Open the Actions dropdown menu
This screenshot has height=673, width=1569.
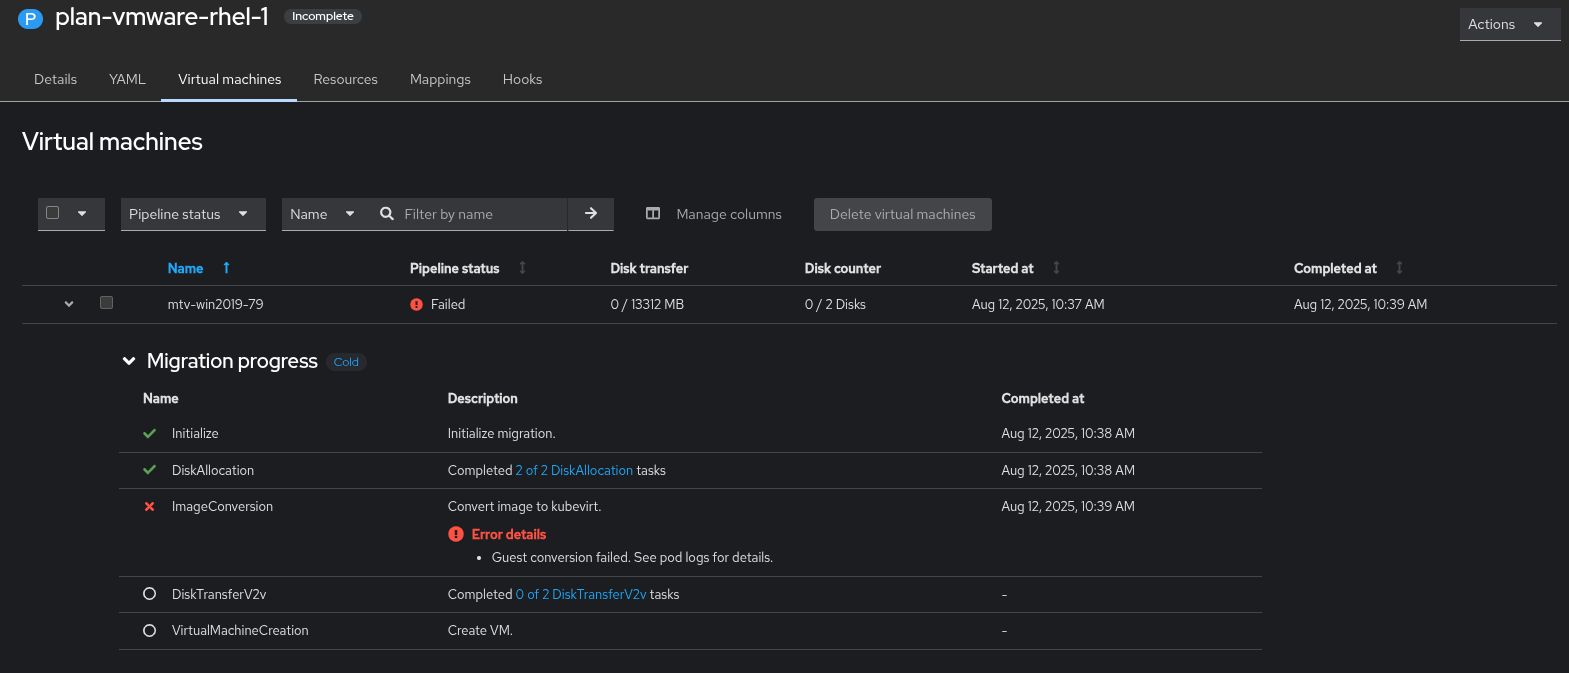(1509, 24)
